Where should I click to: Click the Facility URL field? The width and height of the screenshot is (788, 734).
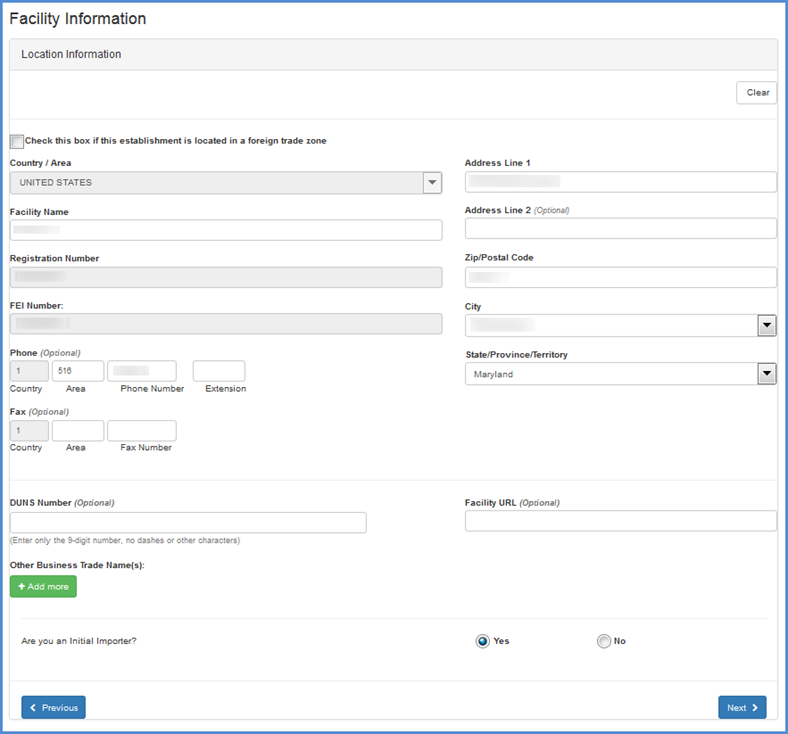click(620, 521)
